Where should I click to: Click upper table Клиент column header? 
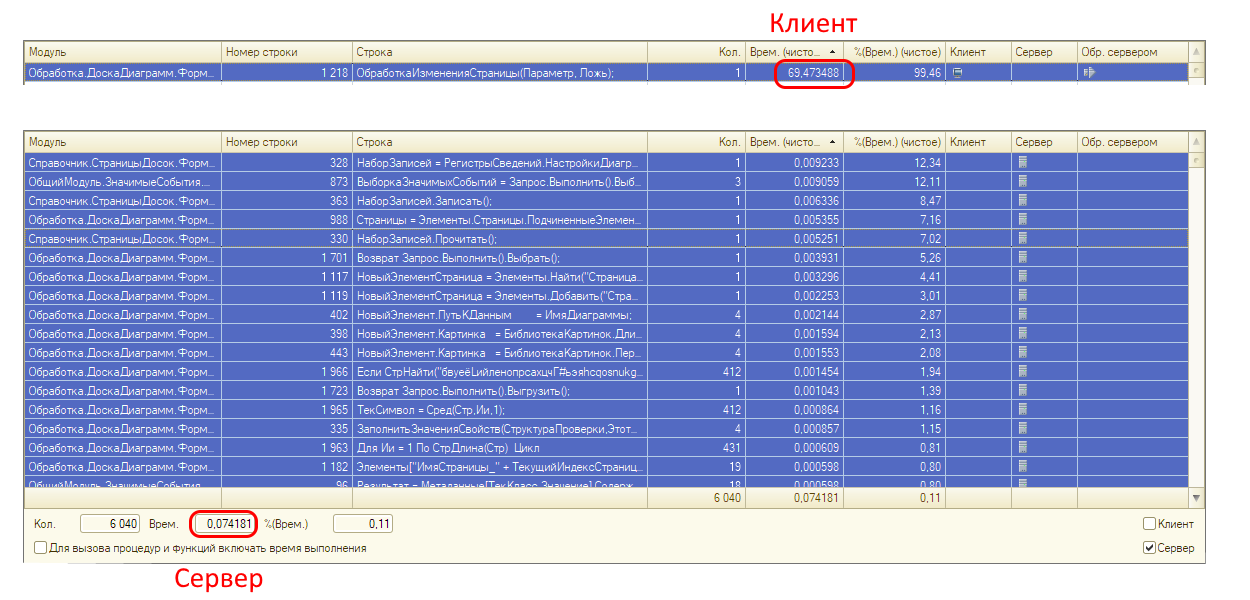click(x=978, y=51)
